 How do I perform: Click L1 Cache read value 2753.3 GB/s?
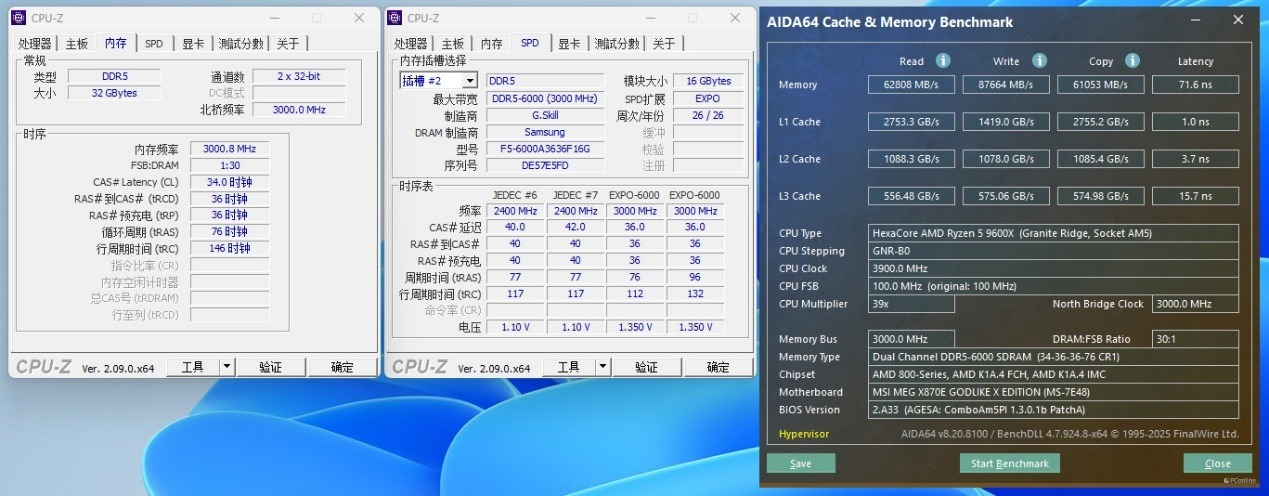click(x=911, y=122)
